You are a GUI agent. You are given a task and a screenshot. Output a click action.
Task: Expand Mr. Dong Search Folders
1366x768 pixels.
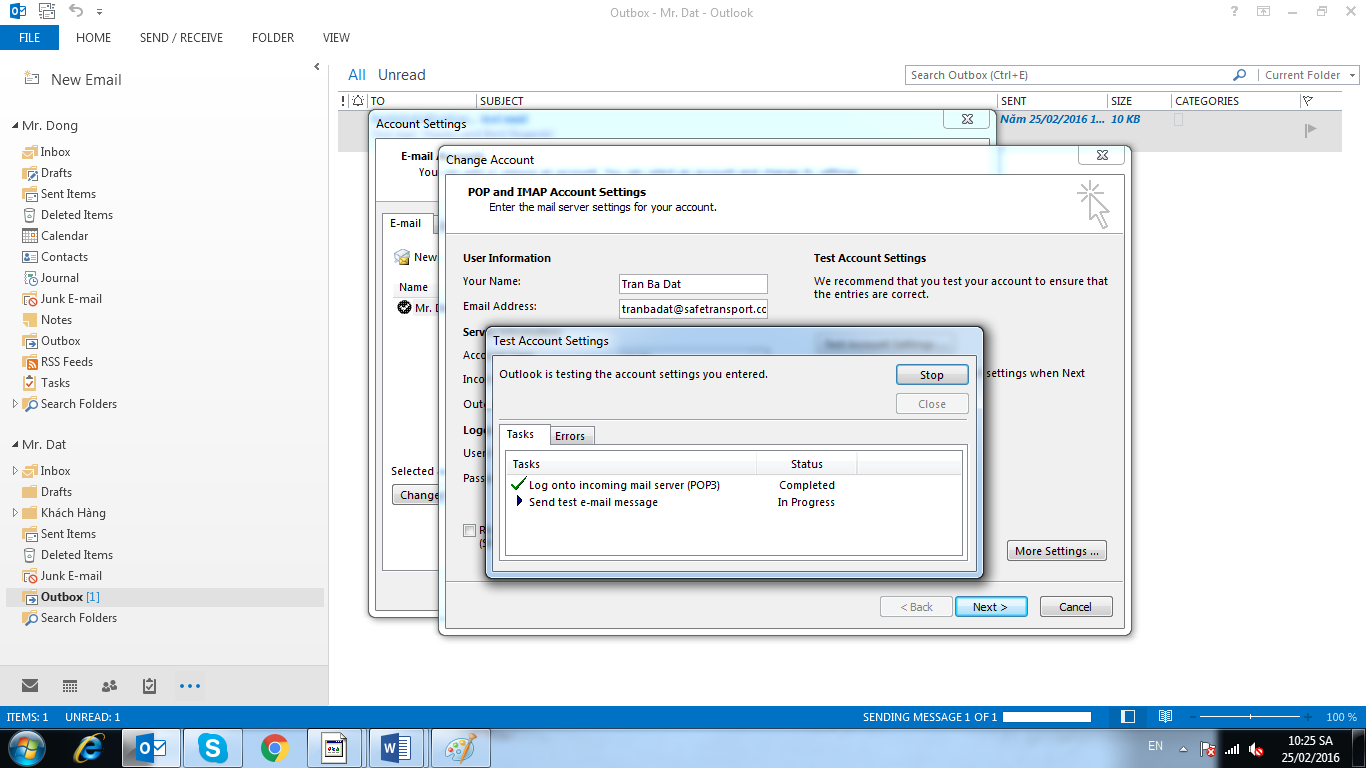(x=15, y=404)
